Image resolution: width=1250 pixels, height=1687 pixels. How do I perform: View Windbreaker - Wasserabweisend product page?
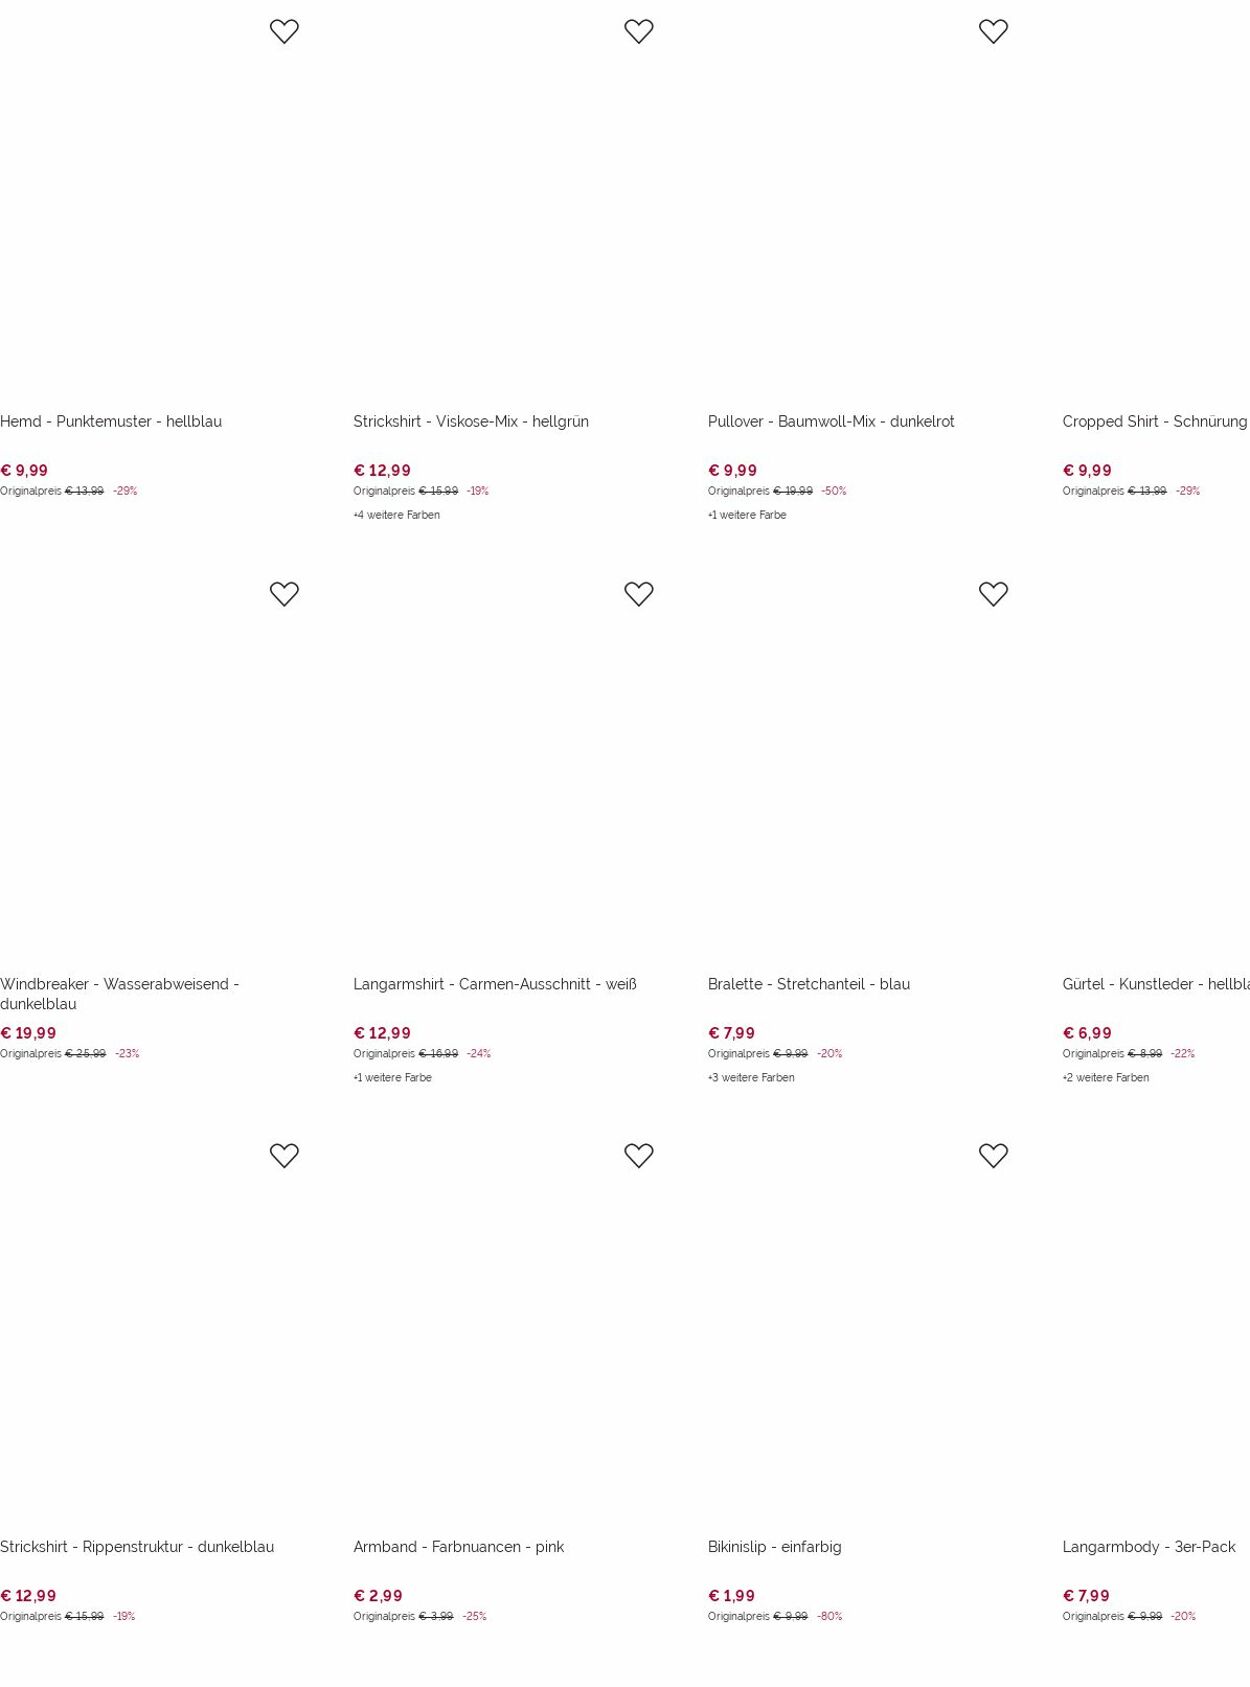click(120, 994)
